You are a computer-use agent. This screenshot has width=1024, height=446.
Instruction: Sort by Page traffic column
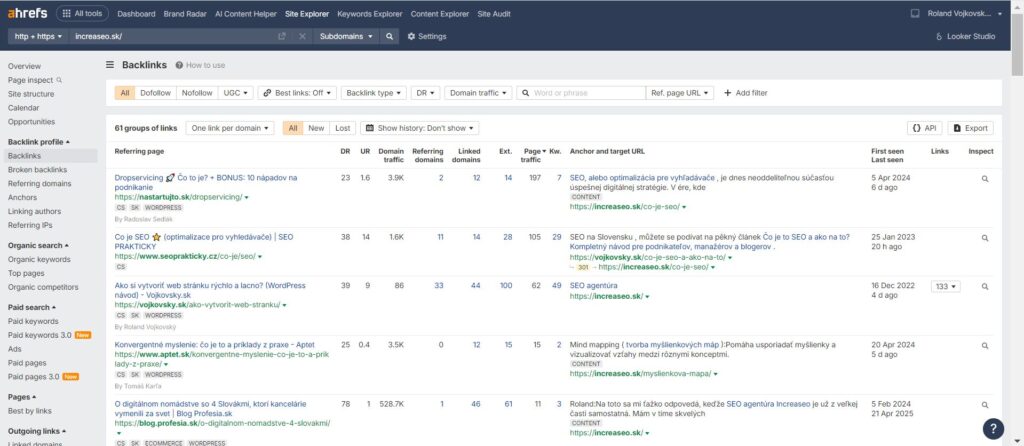coord(532,155)
